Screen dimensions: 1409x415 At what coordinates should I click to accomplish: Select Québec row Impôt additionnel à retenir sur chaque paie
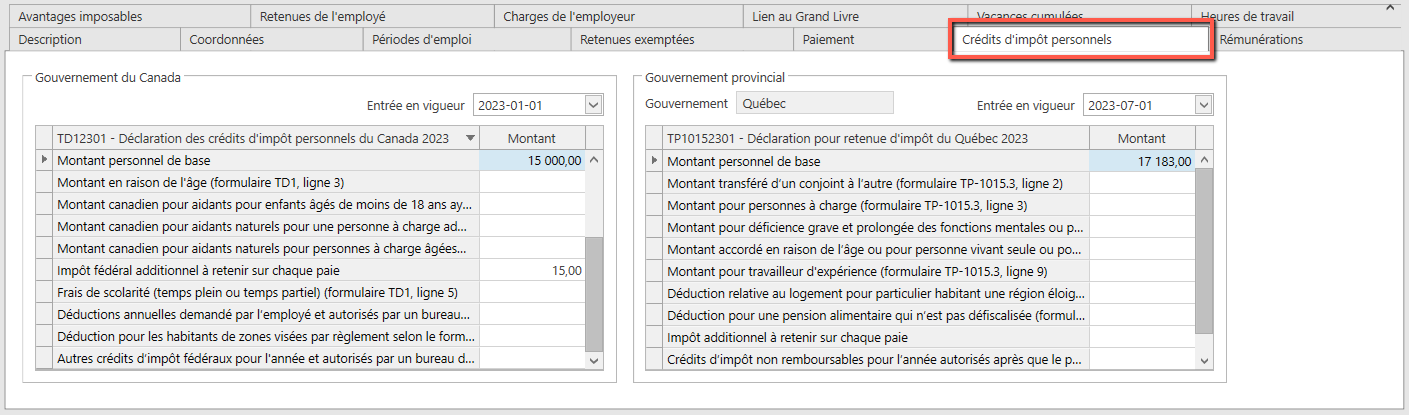876,336
